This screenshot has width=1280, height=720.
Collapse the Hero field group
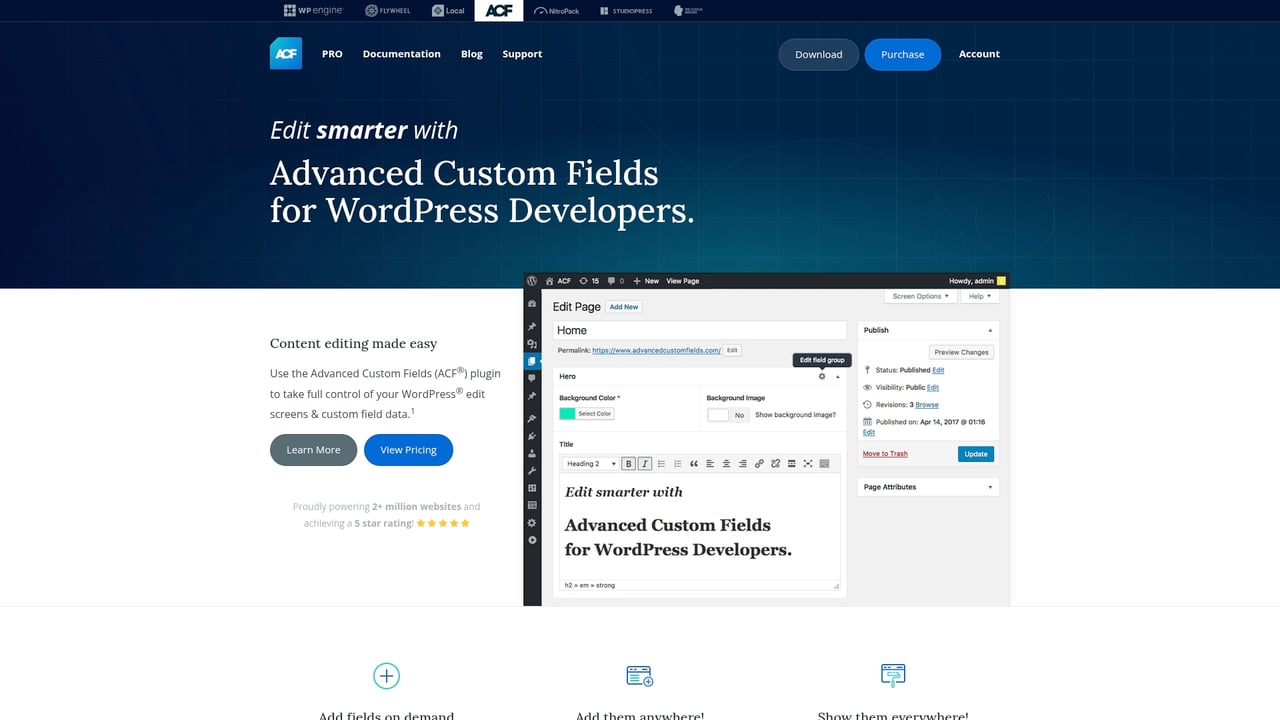pyautogui.click(x=838, y=376)
